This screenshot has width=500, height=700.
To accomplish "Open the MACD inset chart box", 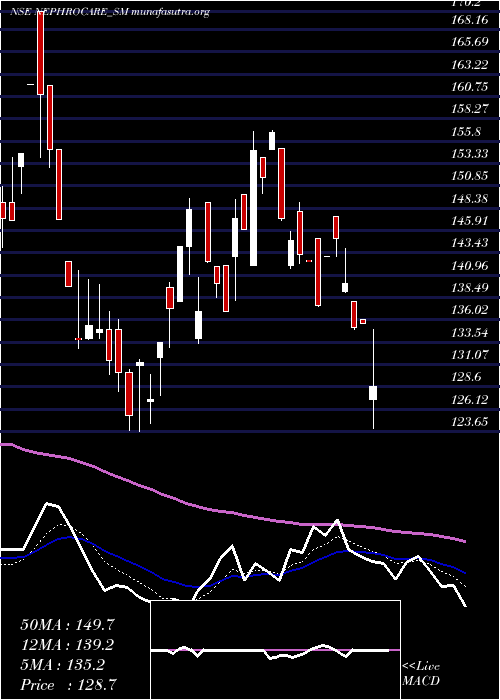I will click(275, 650).
